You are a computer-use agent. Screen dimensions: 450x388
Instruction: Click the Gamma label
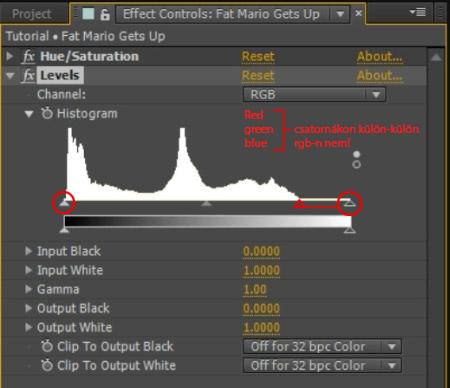click(58, 289)
